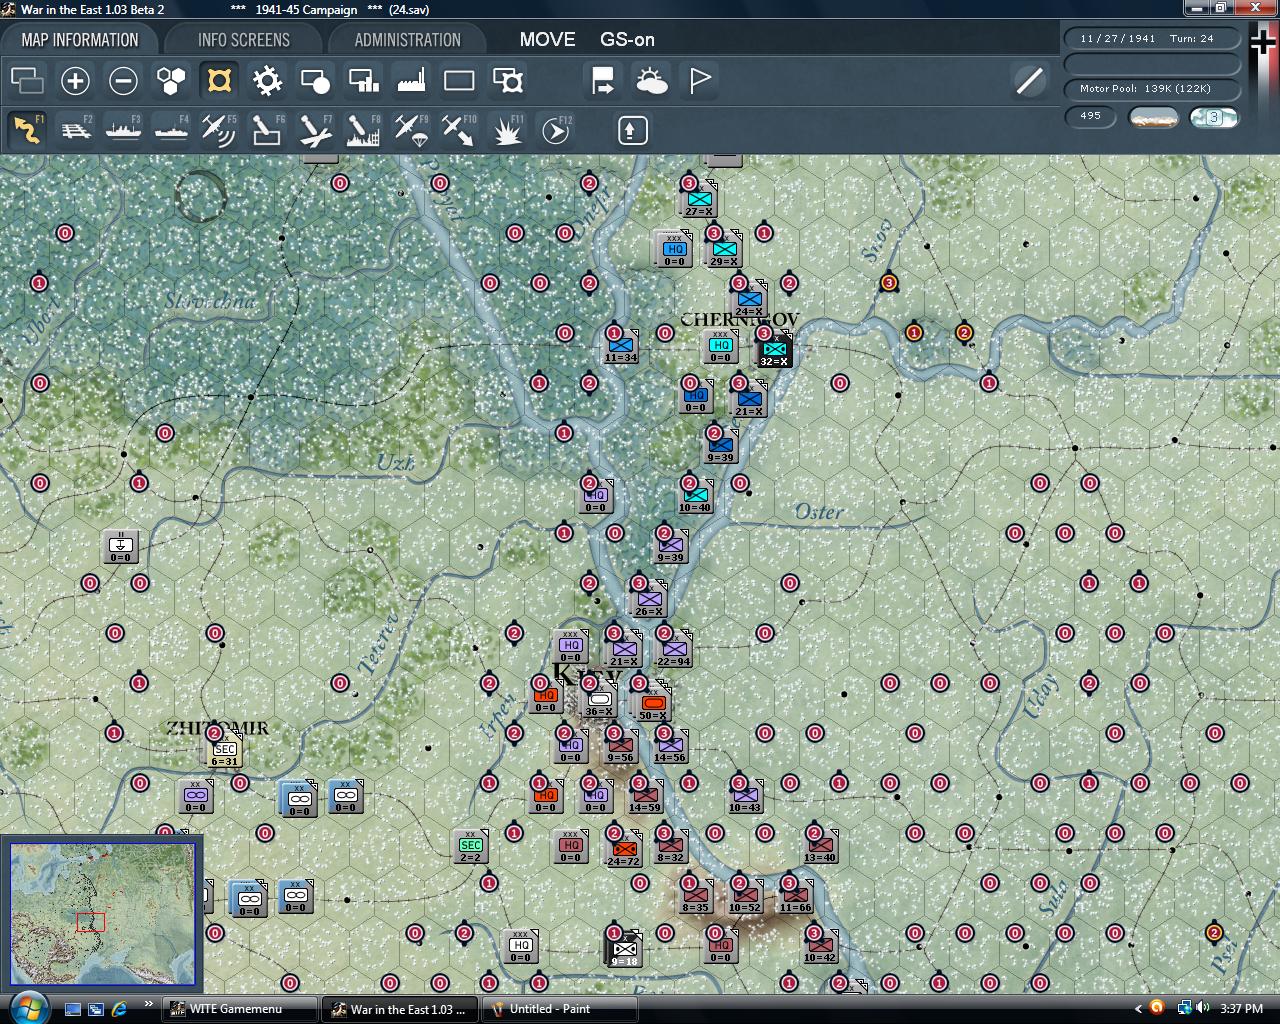Toggle the weather sun-and-cloud icon
This screenshot has height=1024, width=1280.
point(651,81)
